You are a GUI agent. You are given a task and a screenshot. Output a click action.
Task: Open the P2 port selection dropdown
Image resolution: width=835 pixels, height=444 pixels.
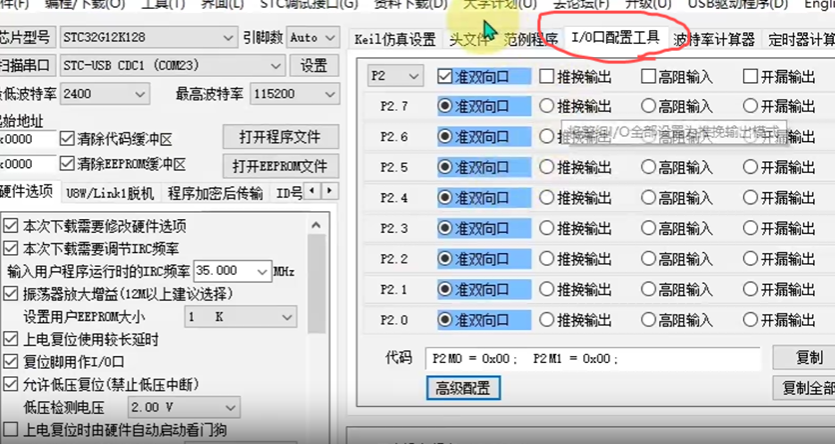coord(395,76)
